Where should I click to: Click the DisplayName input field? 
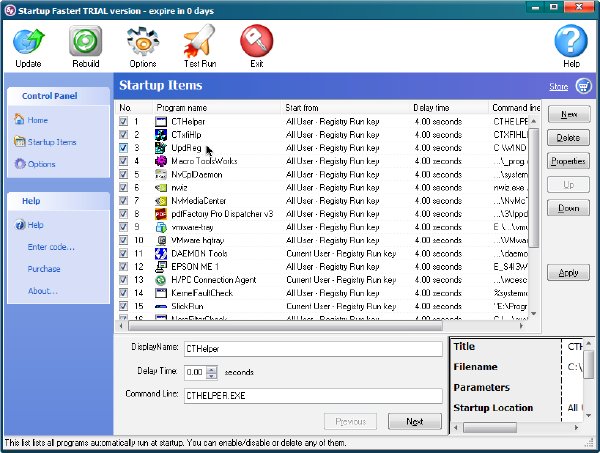coord(313,349)
